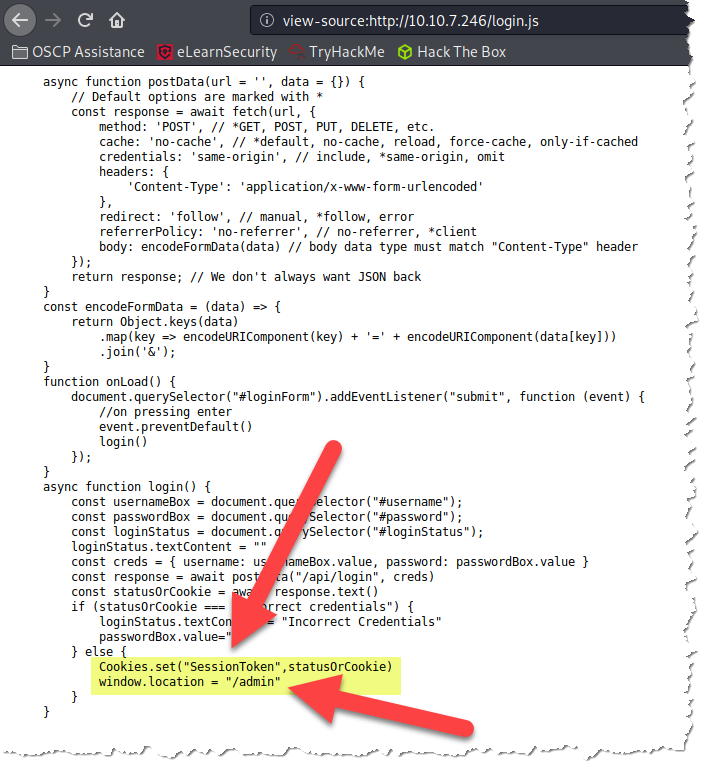
Task: Click the forward navigation arrow
Action: tap(53, 19)
